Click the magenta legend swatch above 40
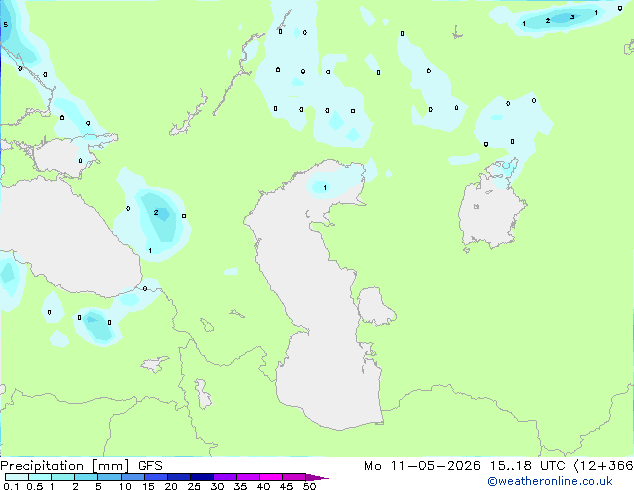Image resolution: width=634 pixels, height=490 pixels. click(x=271, y=477)
